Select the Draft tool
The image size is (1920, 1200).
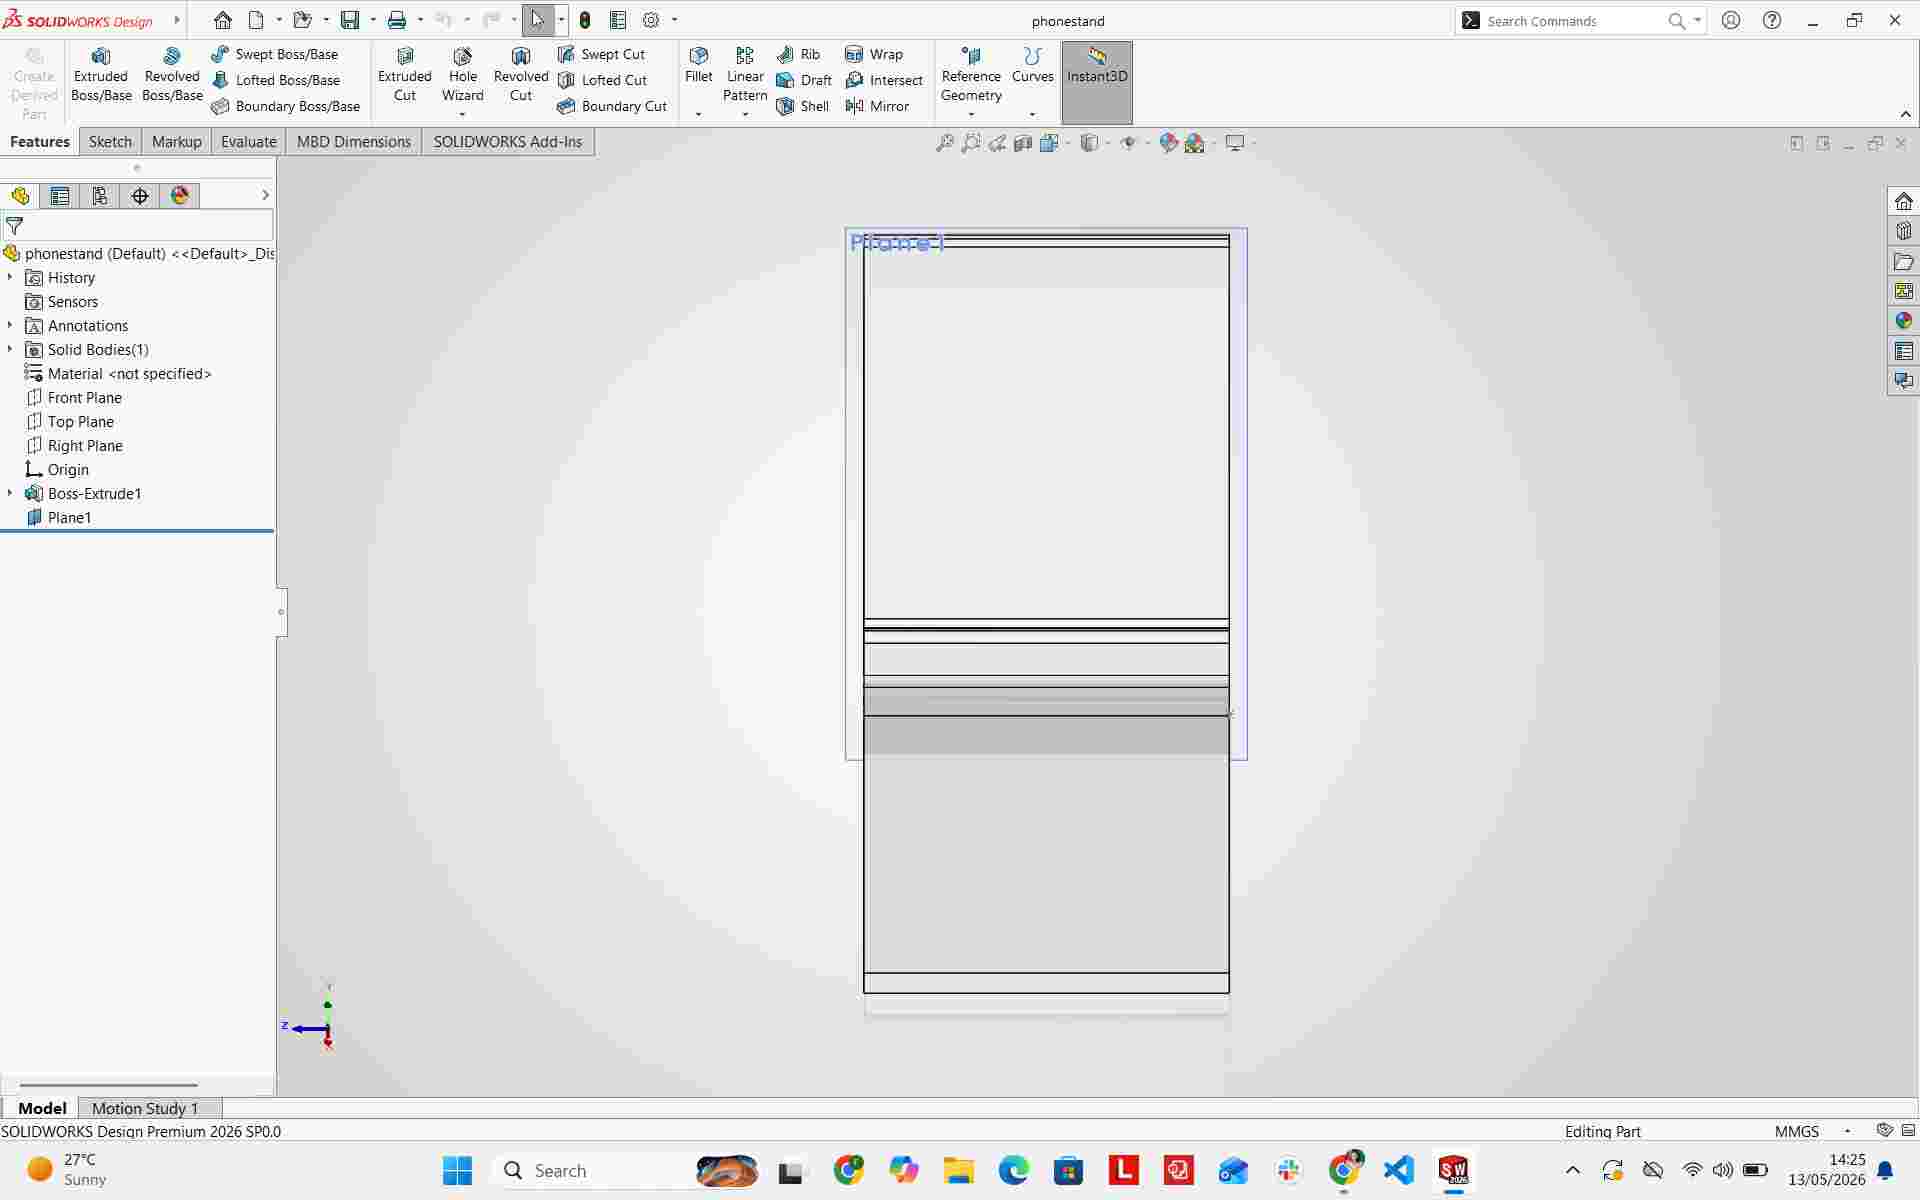point(804,80)
